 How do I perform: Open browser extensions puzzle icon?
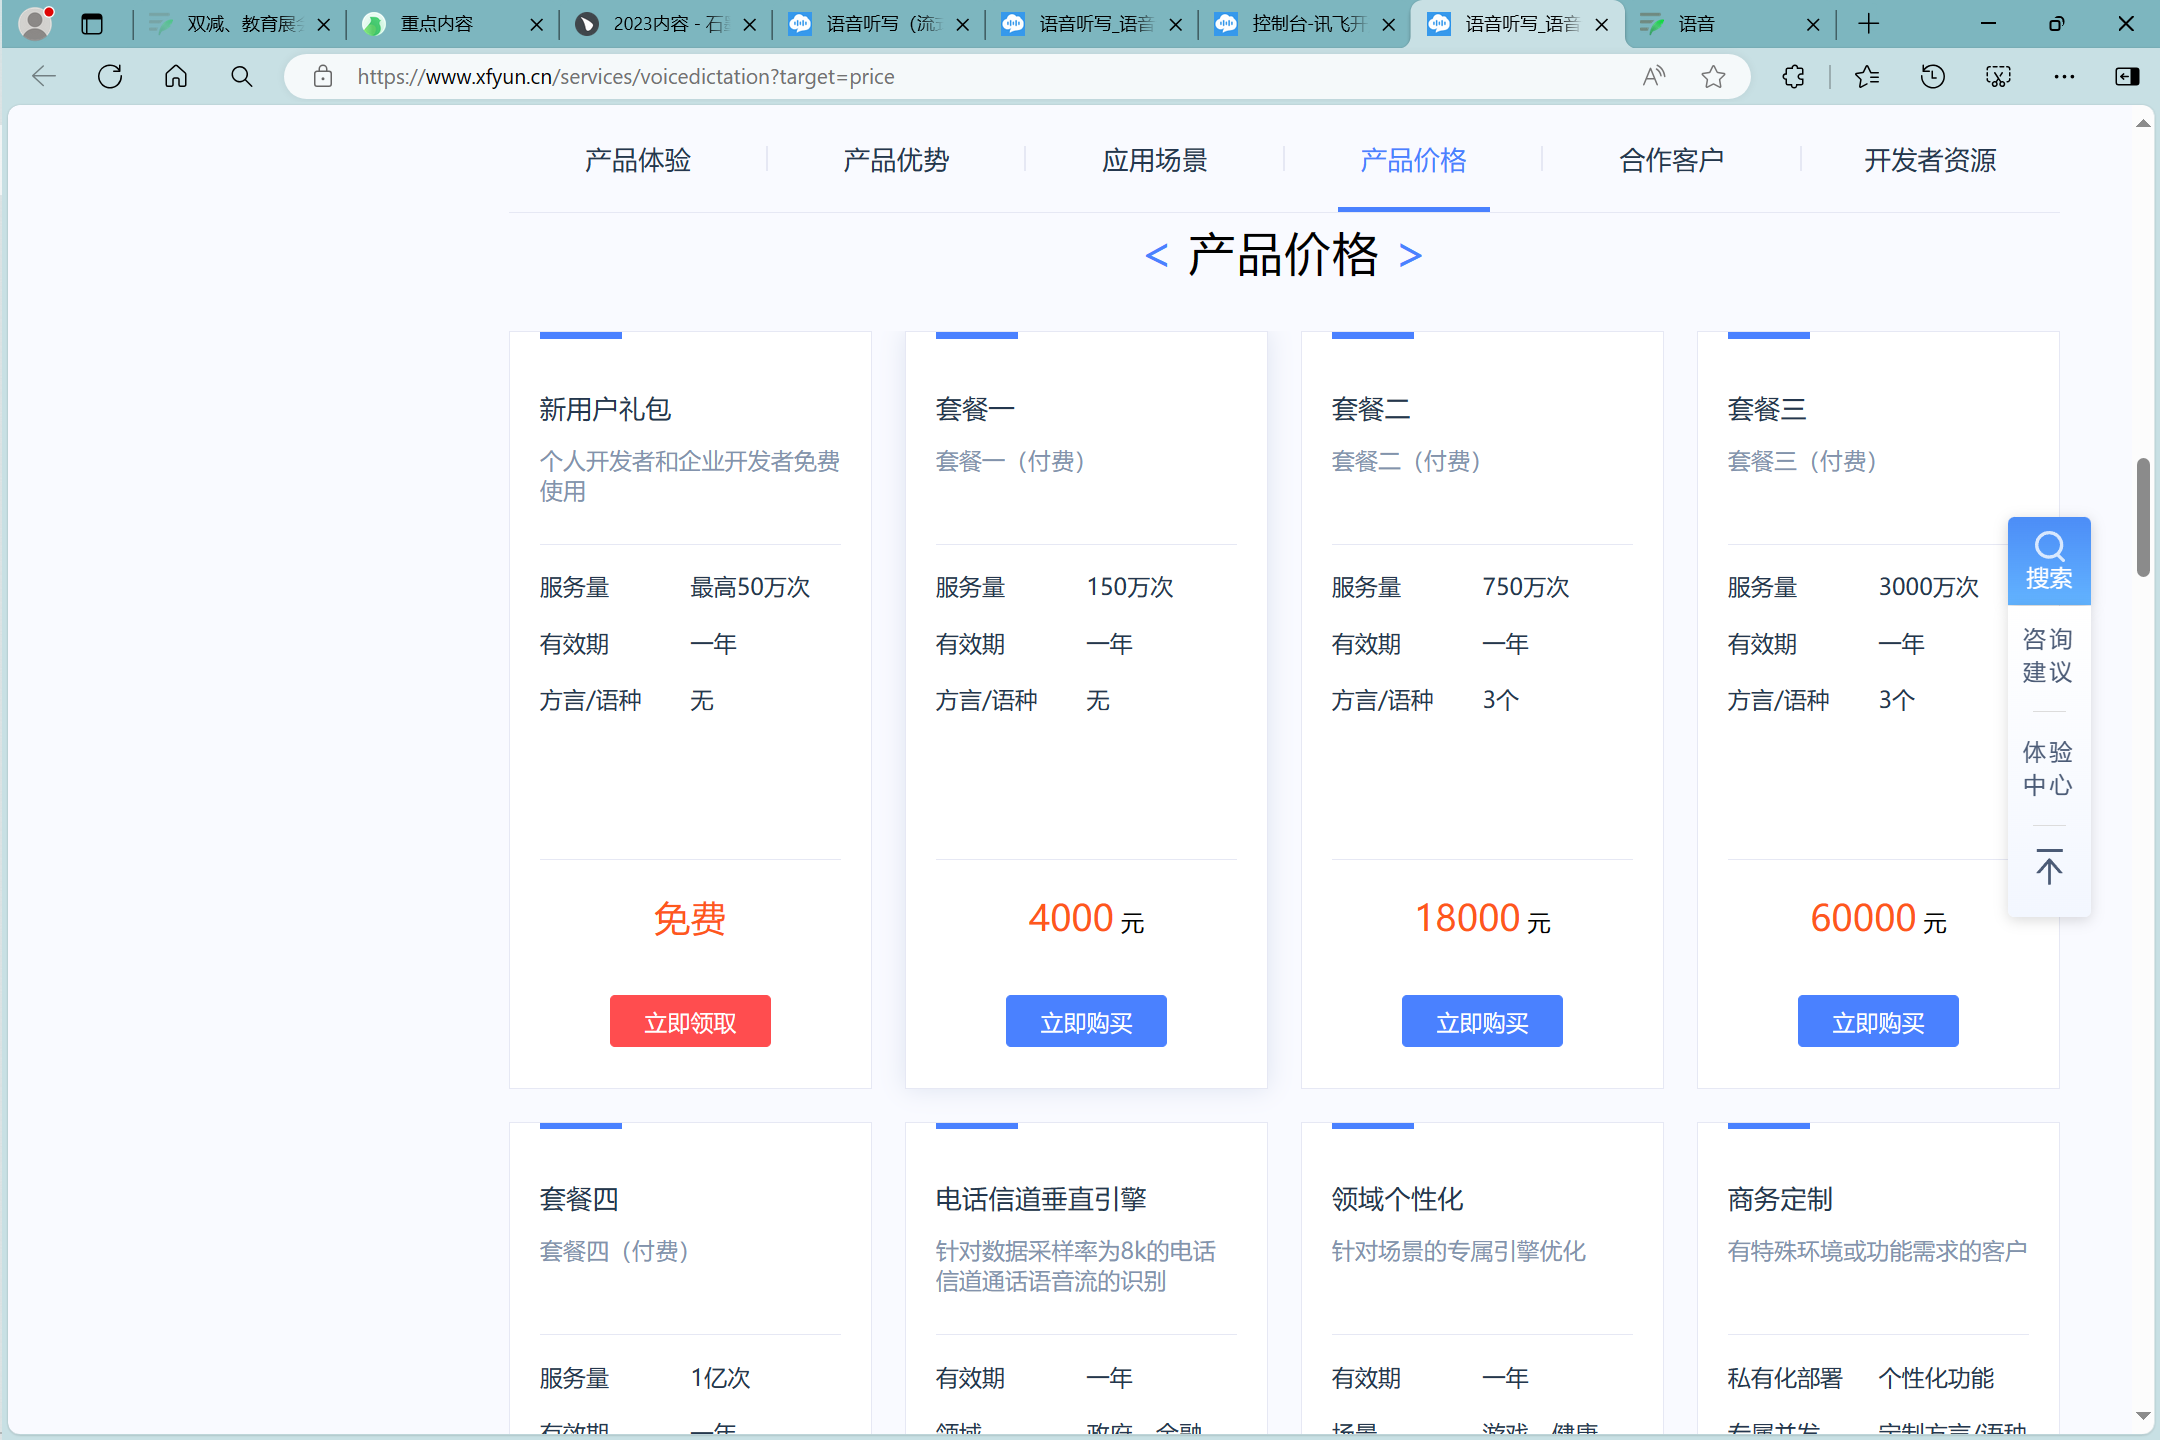point(1794,77)
